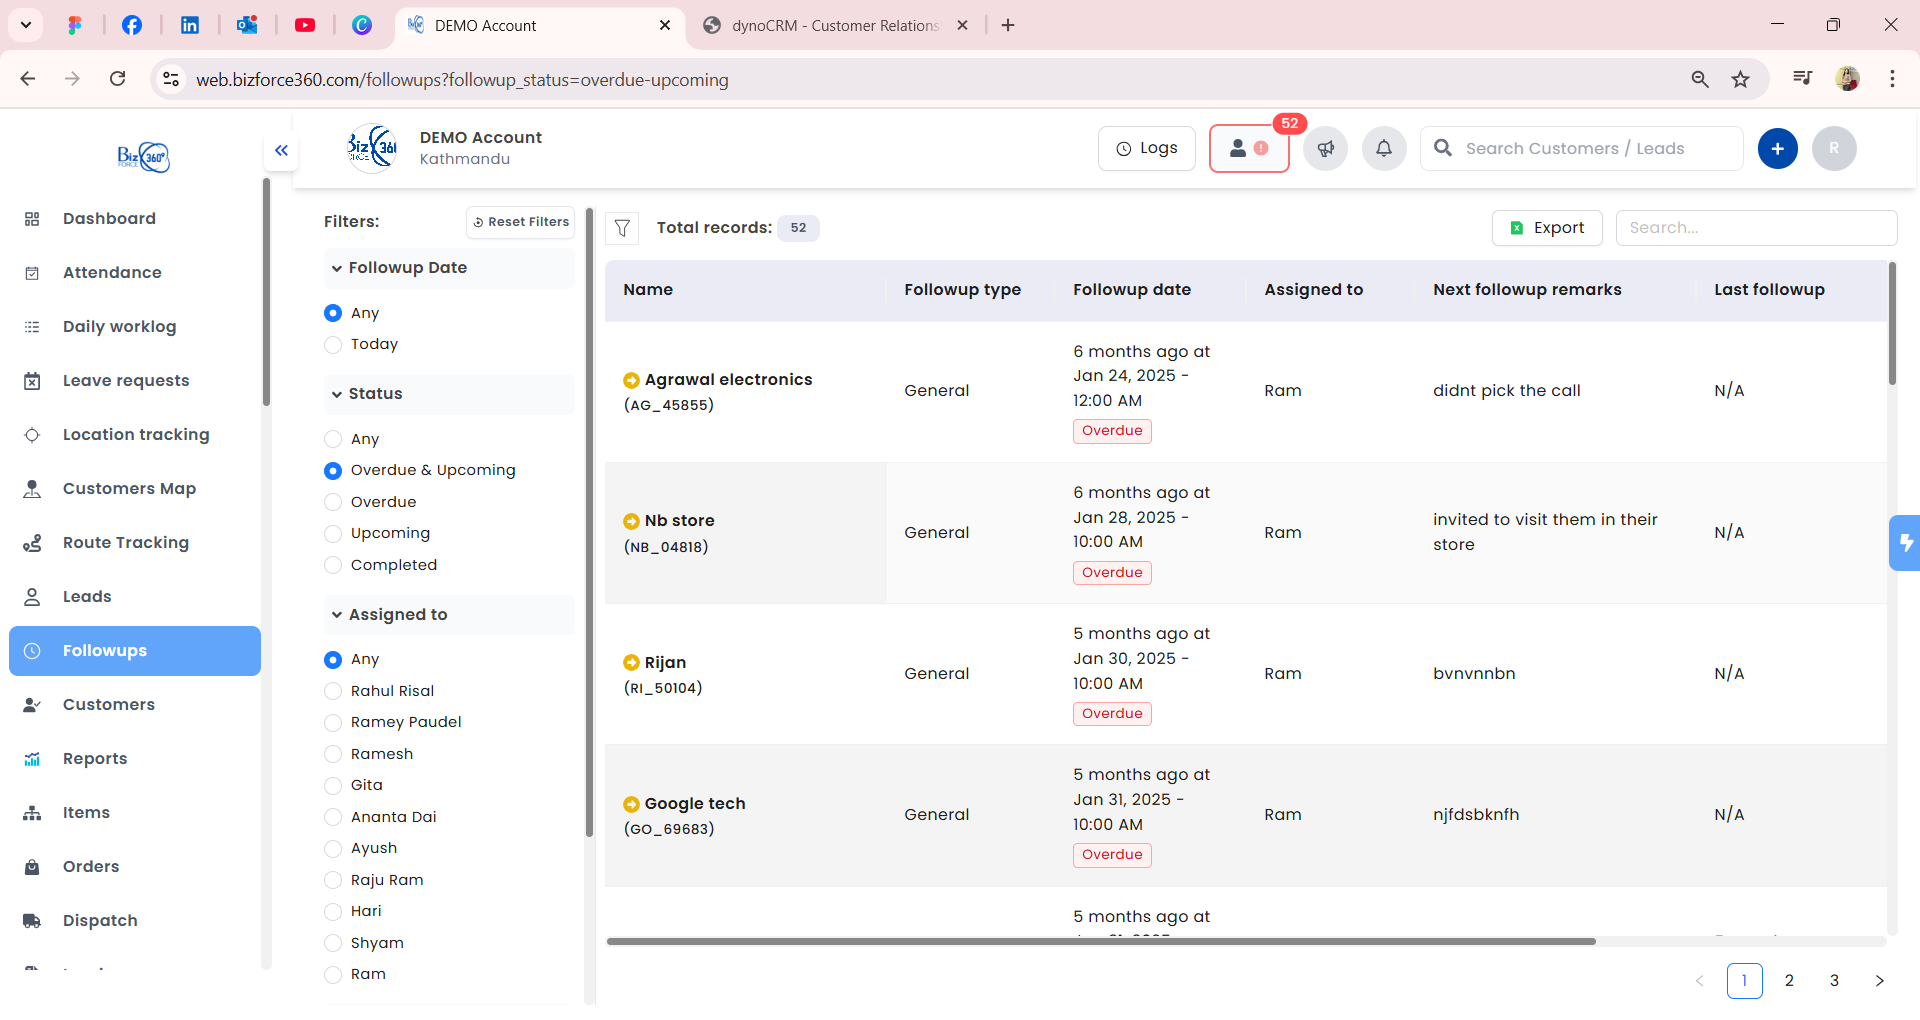Go to page 2 of results
The width and height of the screenshot is (1920, 1020).
coord(1789,981)
